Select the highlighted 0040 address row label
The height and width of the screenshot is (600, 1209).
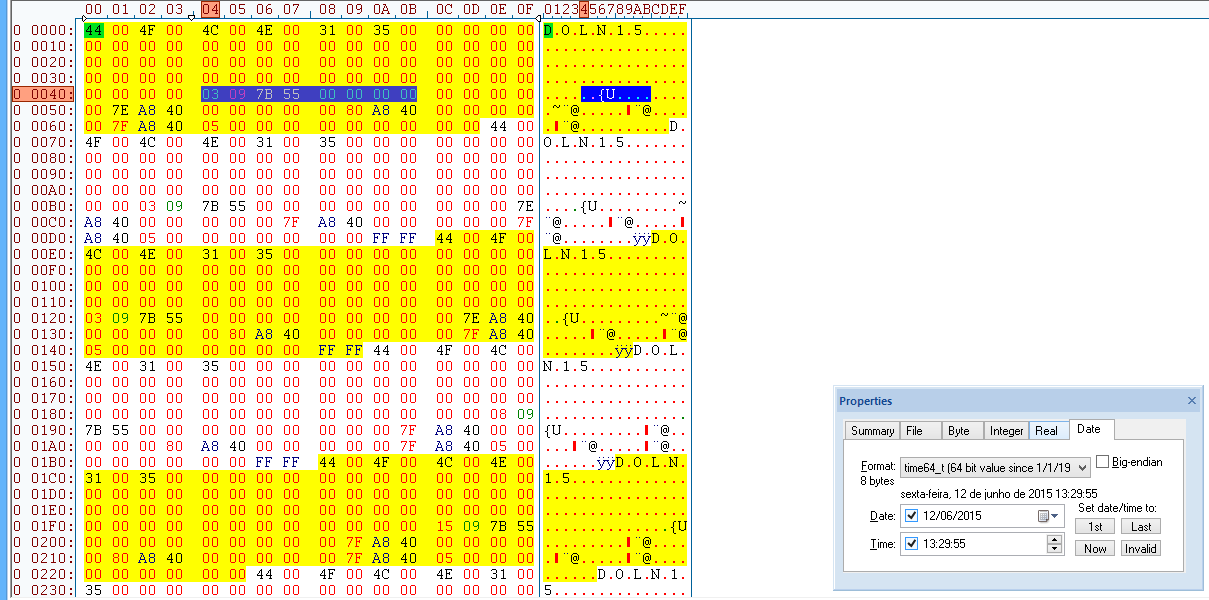pos(43,94)
